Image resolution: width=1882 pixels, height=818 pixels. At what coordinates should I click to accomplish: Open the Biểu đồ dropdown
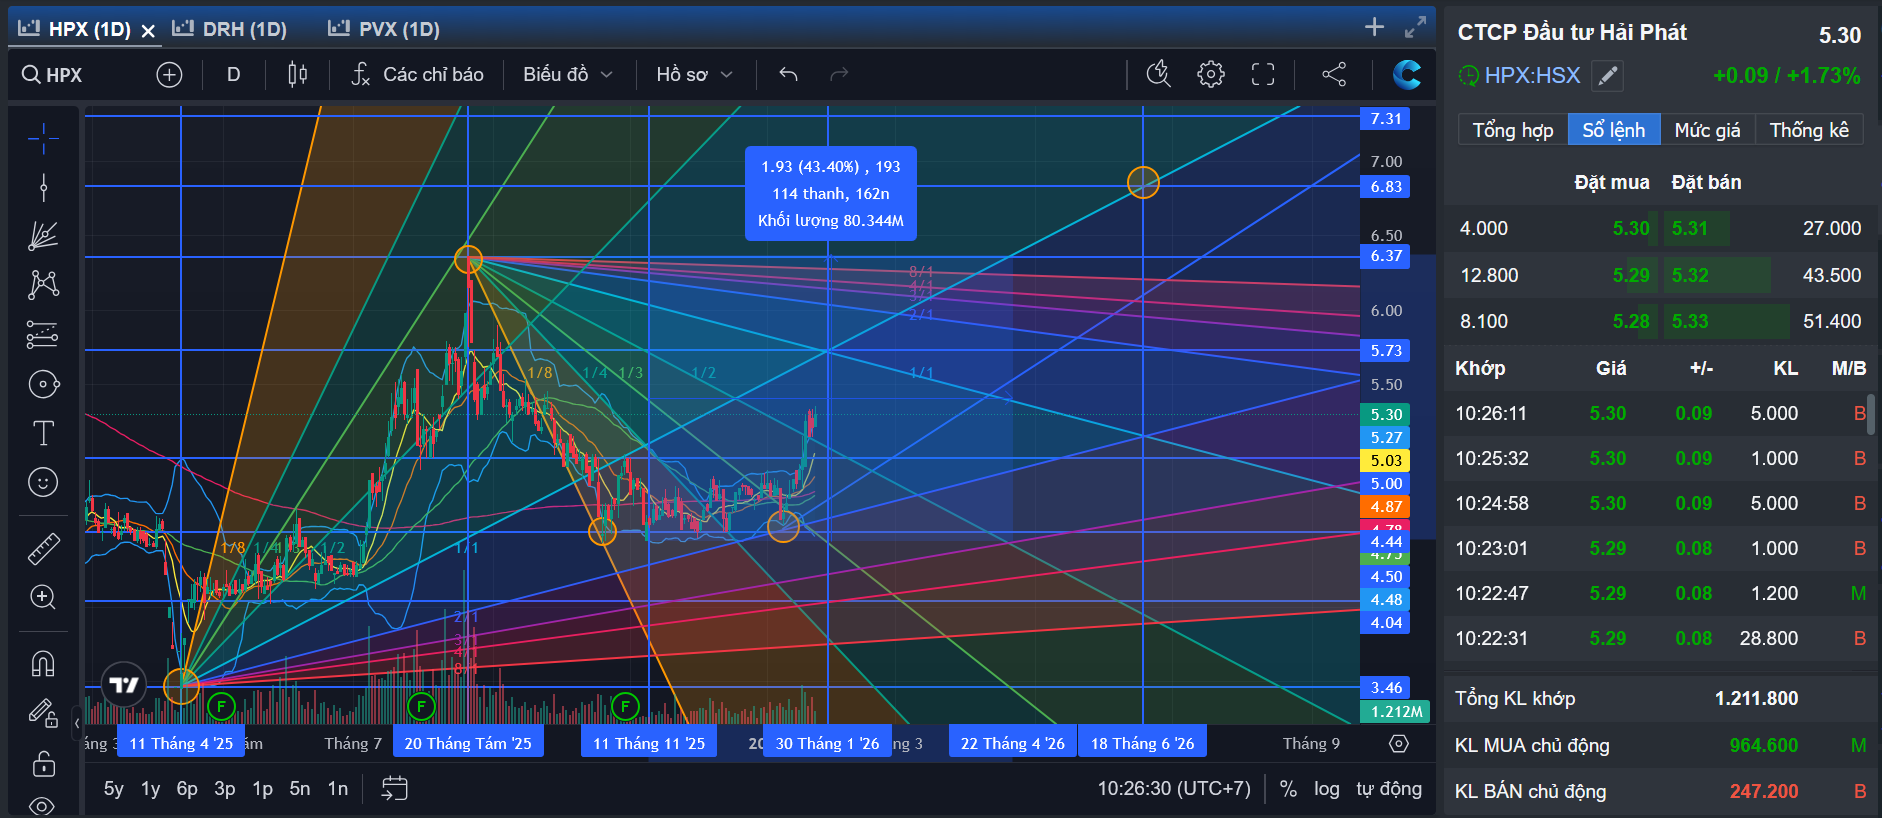[568, 75]
